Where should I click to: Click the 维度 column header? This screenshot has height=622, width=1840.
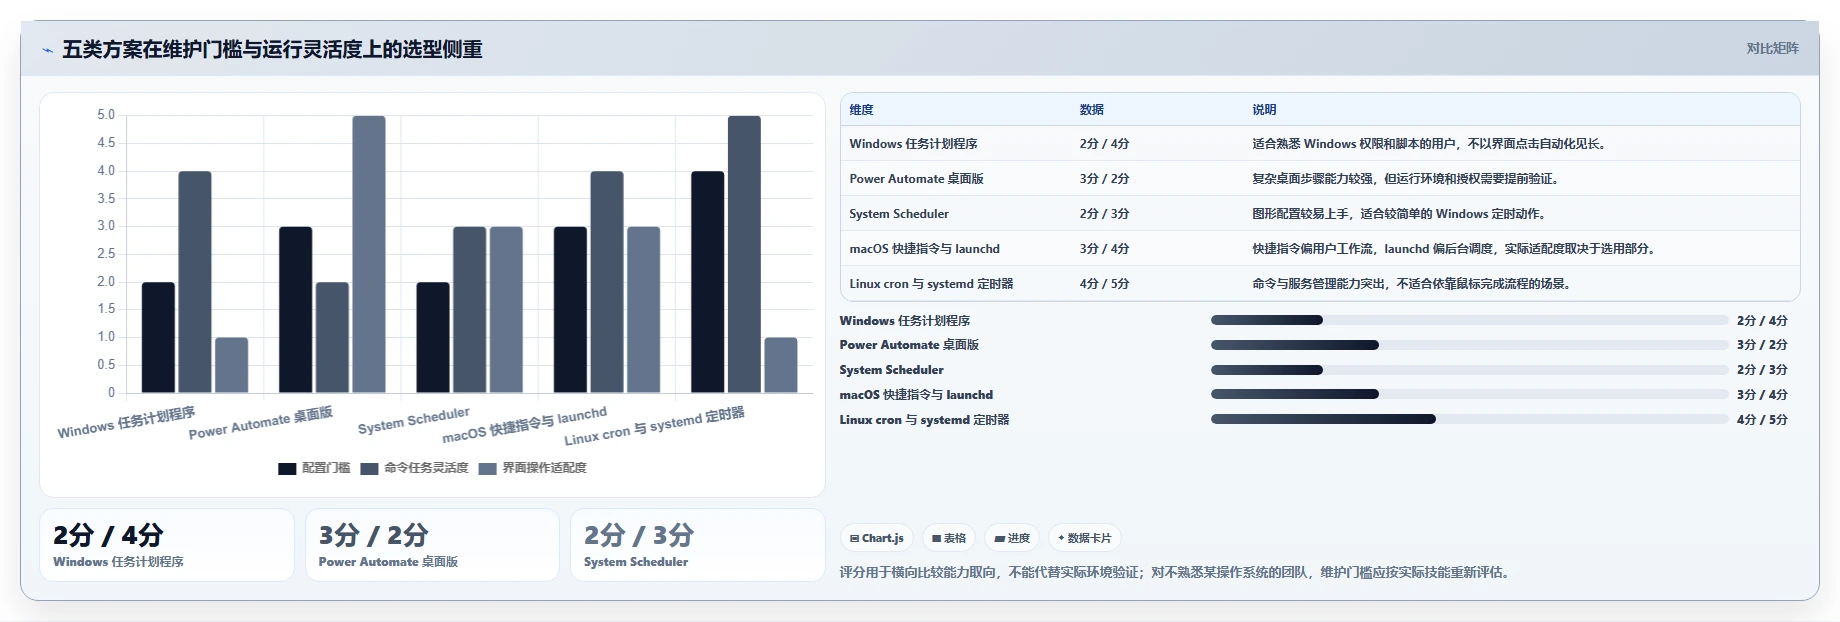click(x=862, y=110)
